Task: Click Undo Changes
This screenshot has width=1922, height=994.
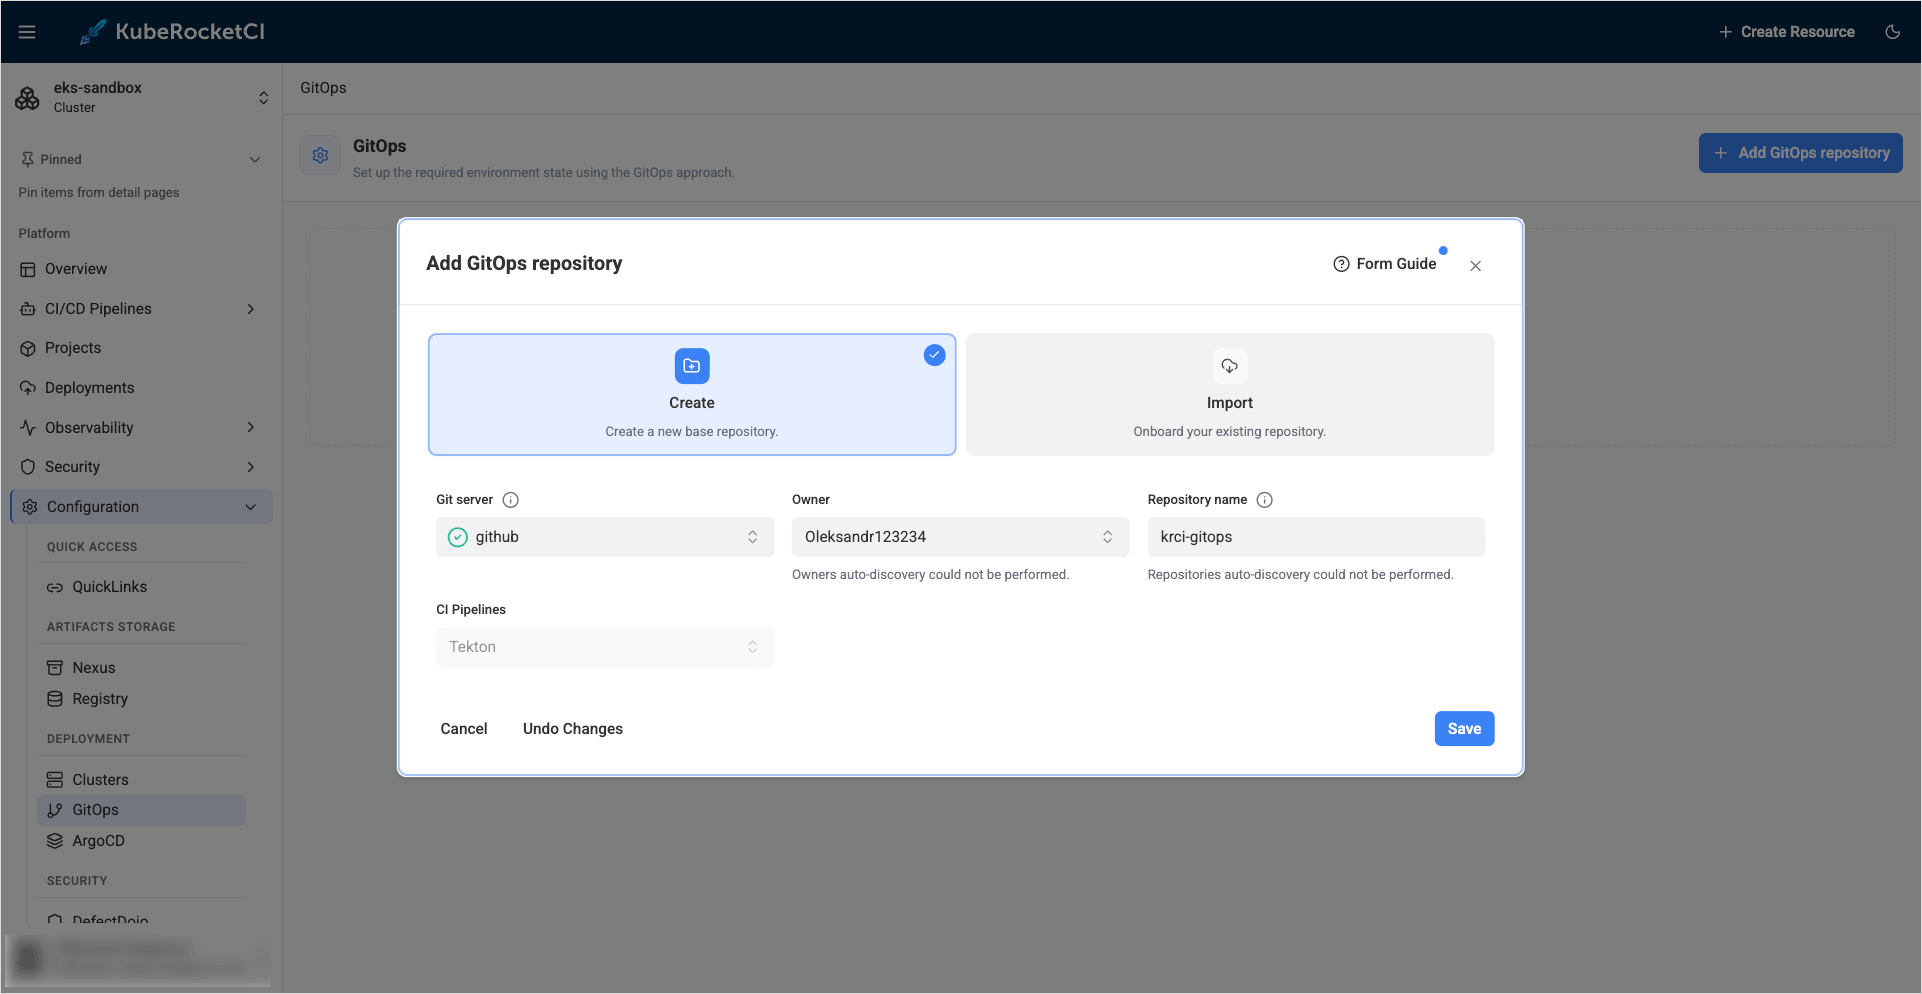Action: point(573,729)
